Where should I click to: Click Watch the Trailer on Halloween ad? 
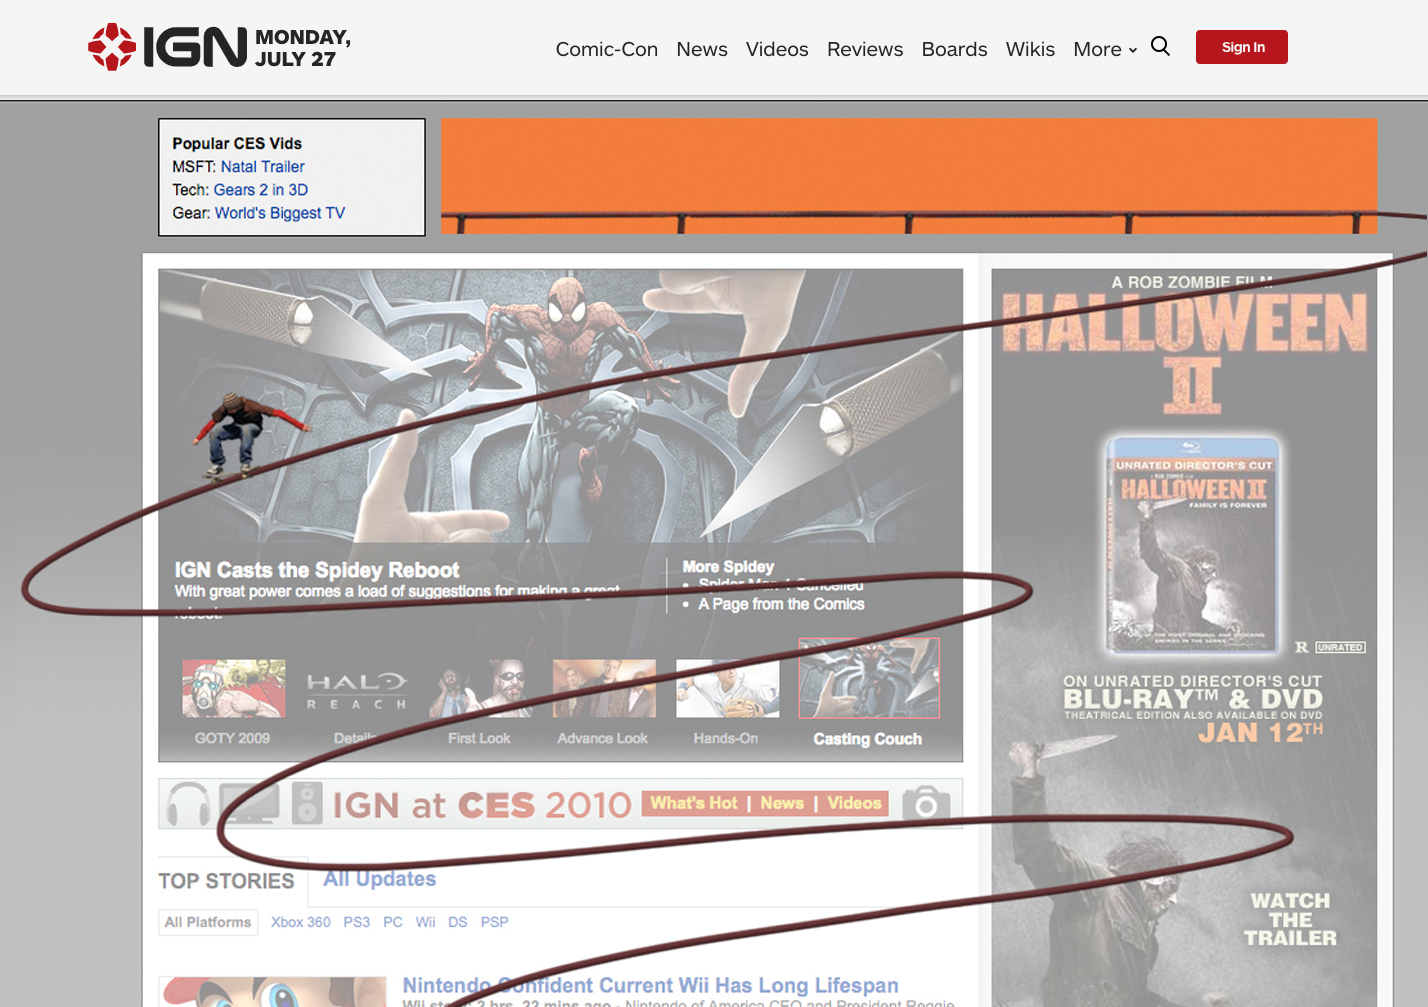[1290, 919]
